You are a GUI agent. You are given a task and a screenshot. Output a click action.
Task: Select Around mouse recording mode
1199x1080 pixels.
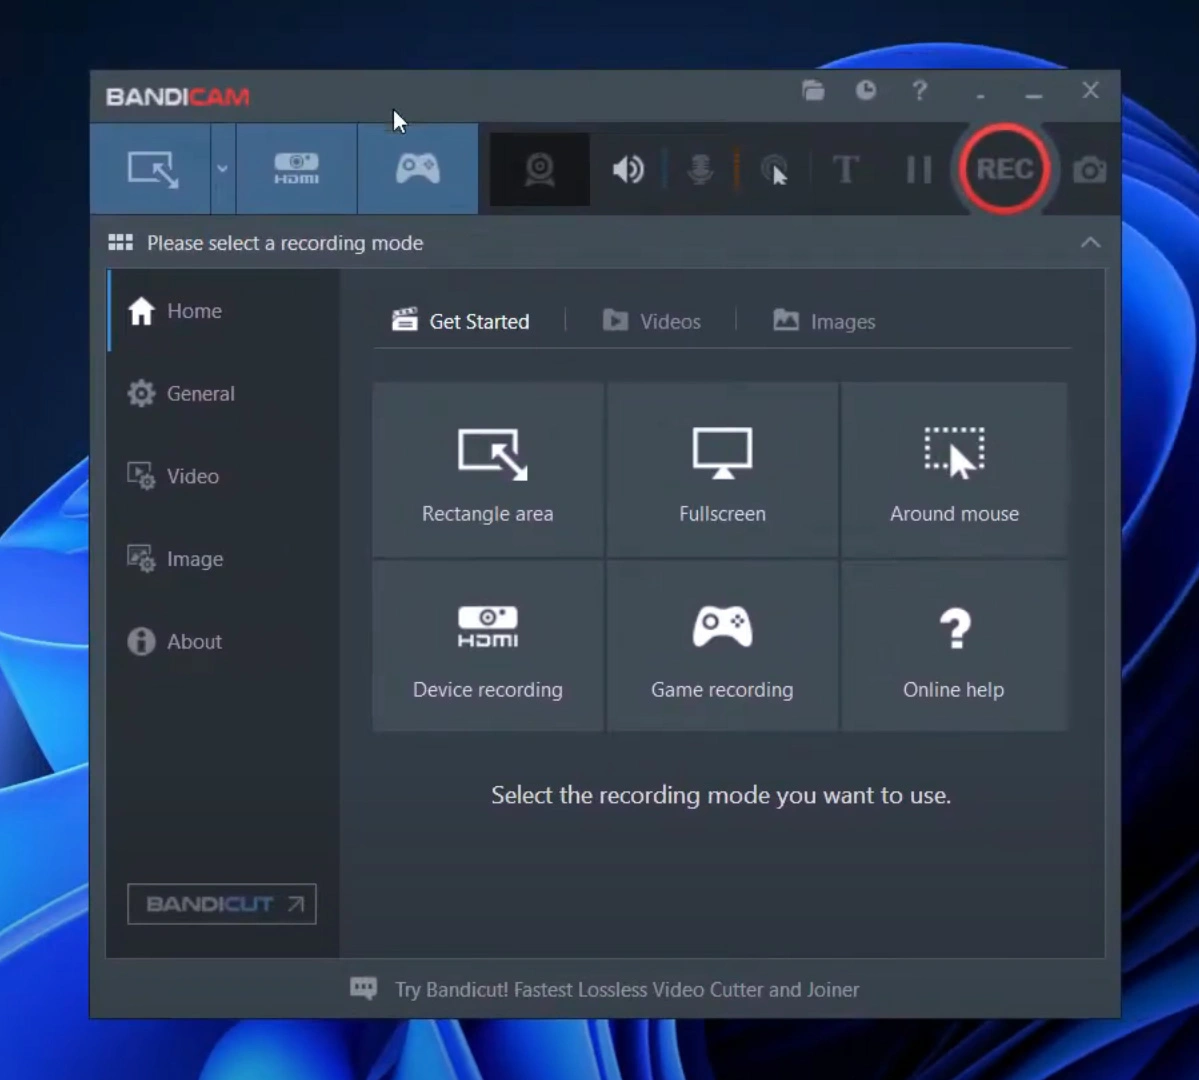tap(954, 470)
